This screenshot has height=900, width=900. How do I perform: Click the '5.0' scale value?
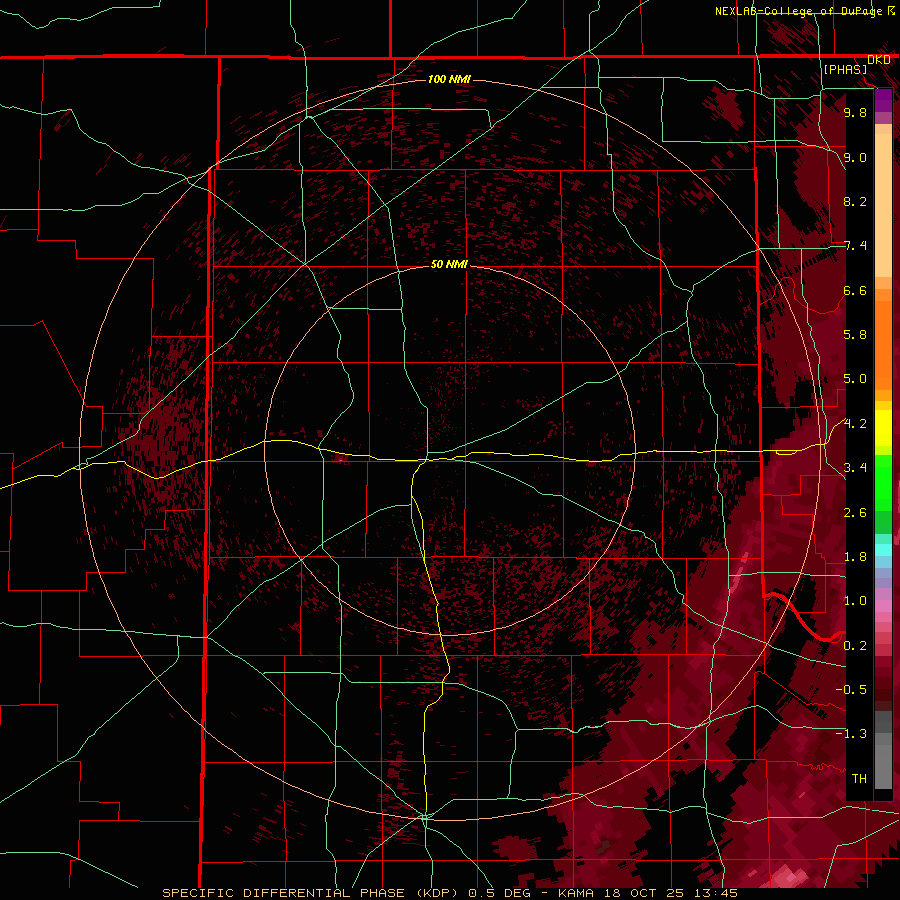coord(855,379)
